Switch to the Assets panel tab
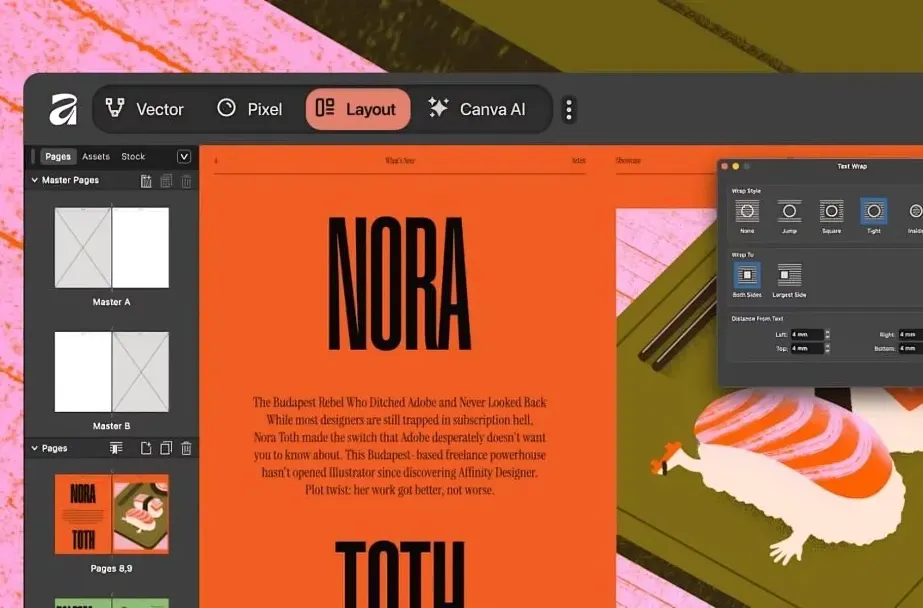 tap(96, 157)
